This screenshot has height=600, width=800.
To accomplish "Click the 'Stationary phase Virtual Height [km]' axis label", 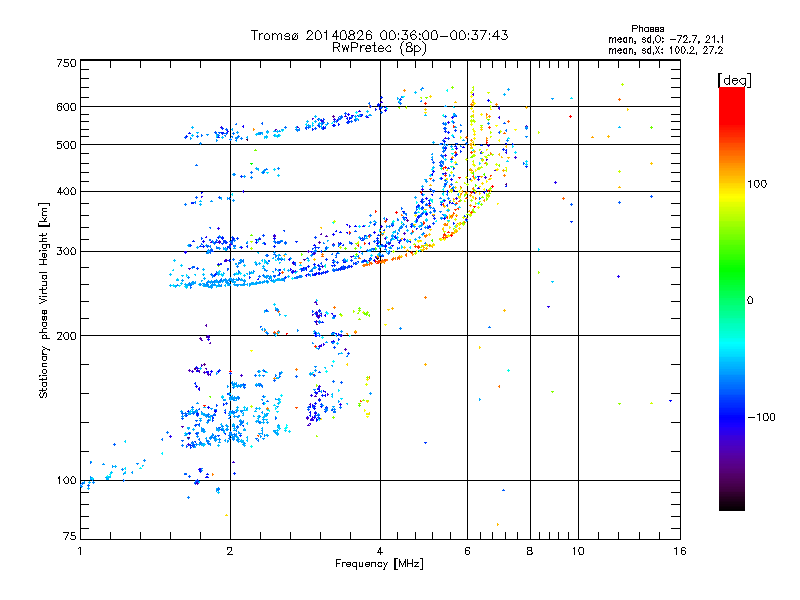I will [44, 300].
